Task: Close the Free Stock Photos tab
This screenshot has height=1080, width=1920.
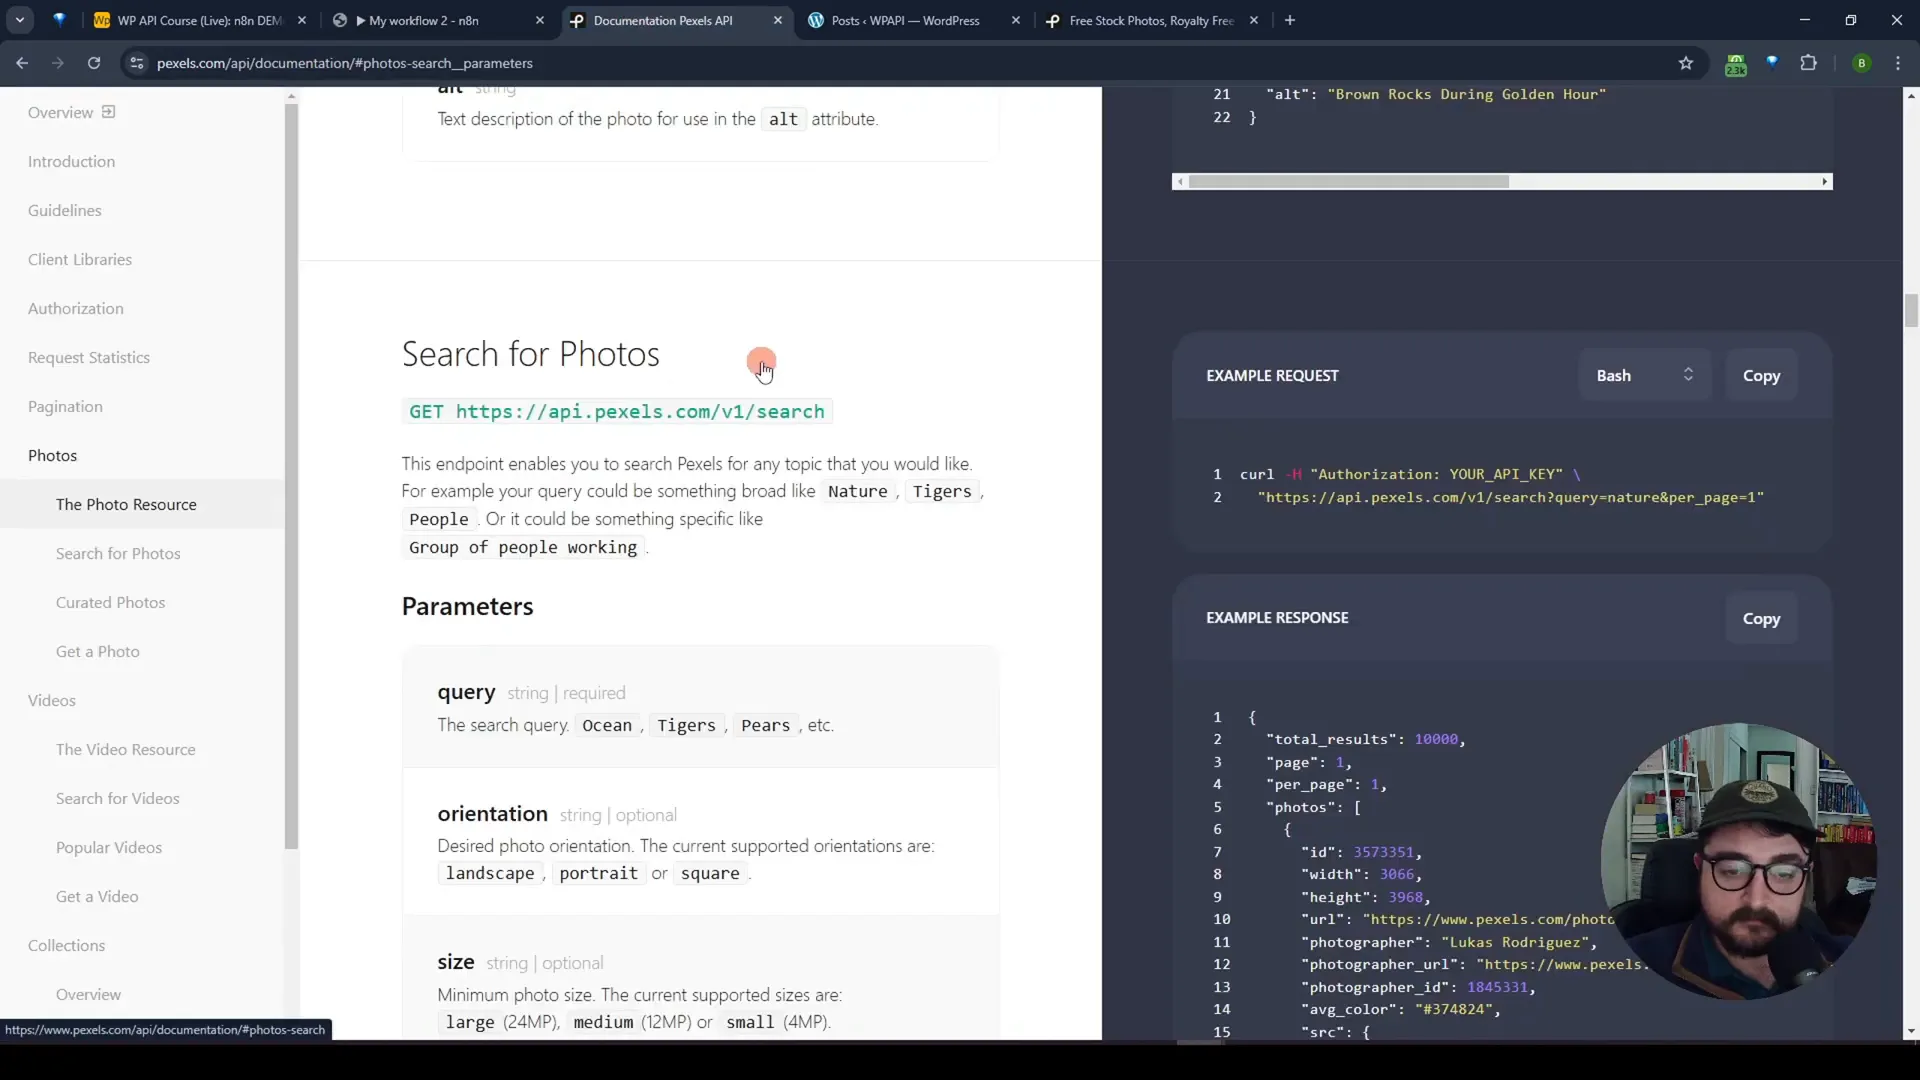Action: 1254,20
